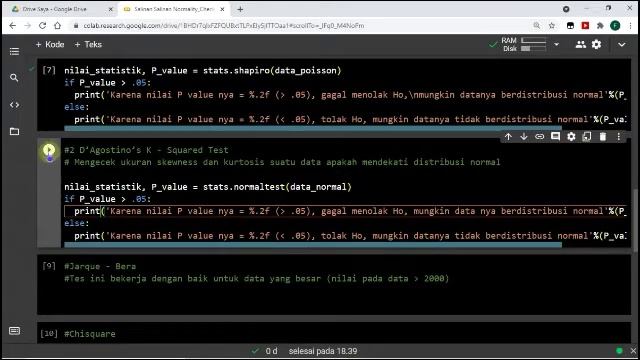640x360 pixels.
Task: Move the selected cell up
Action: click(x=508, y=137)
